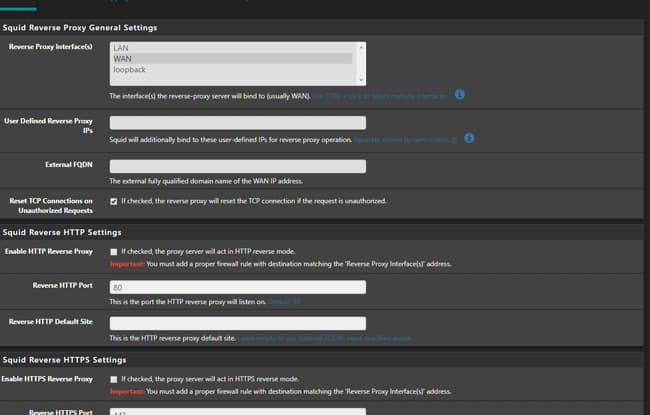Screen dimensions: 650x415
Task: Select WAN in Reverse Proxy Interface list
Action: 233,58
